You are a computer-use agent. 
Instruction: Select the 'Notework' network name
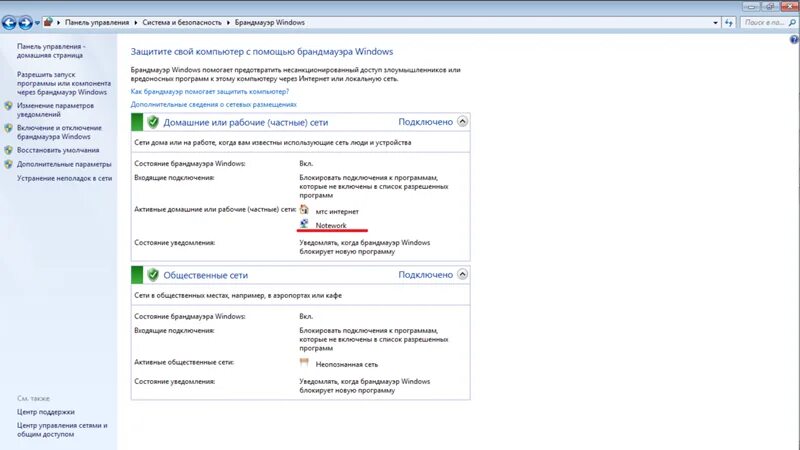[x=331, y=225]
